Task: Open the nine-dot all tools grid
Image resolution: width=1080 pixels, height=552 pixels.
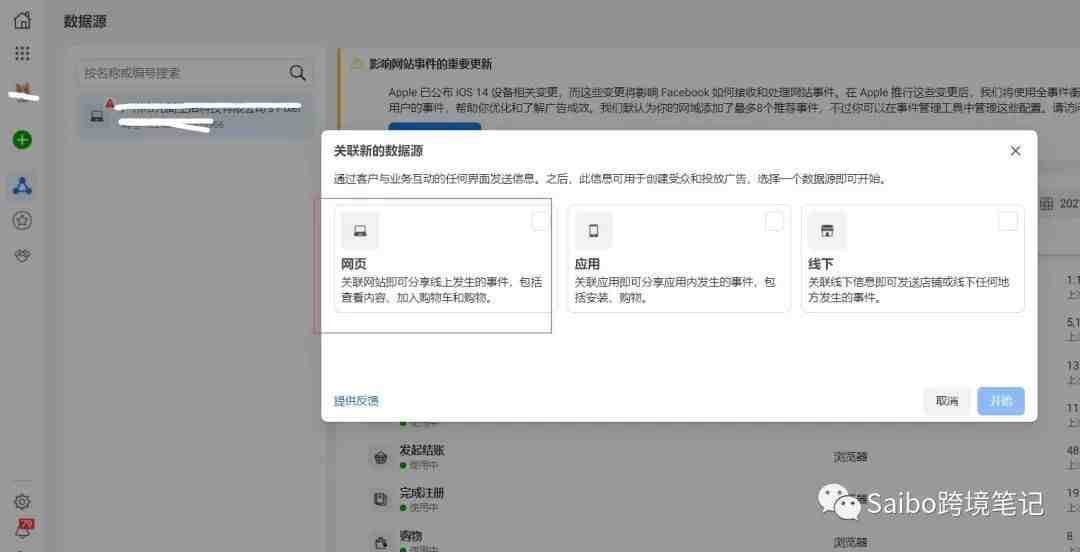Action: coord(22,54)
